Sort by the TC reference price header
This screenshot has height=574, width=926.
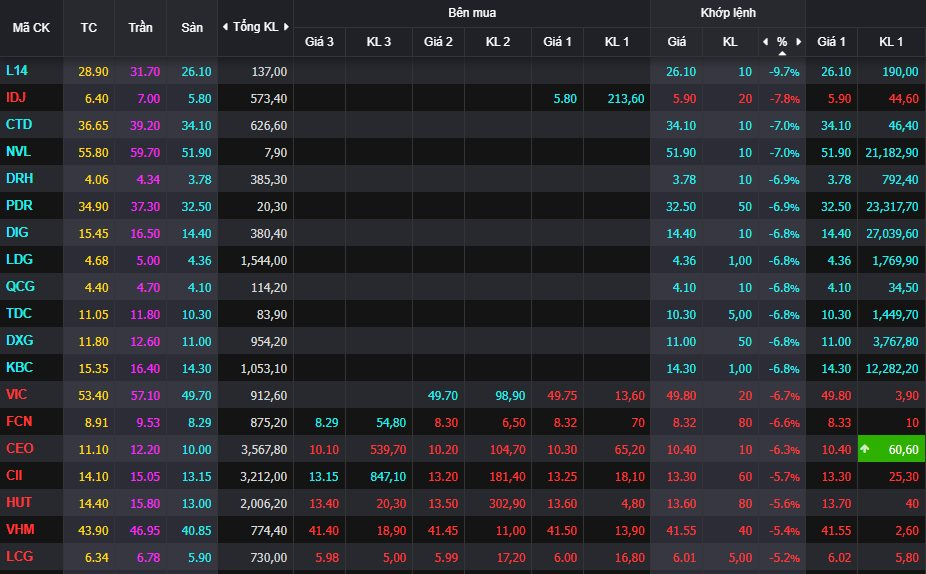tap(89, 27)
